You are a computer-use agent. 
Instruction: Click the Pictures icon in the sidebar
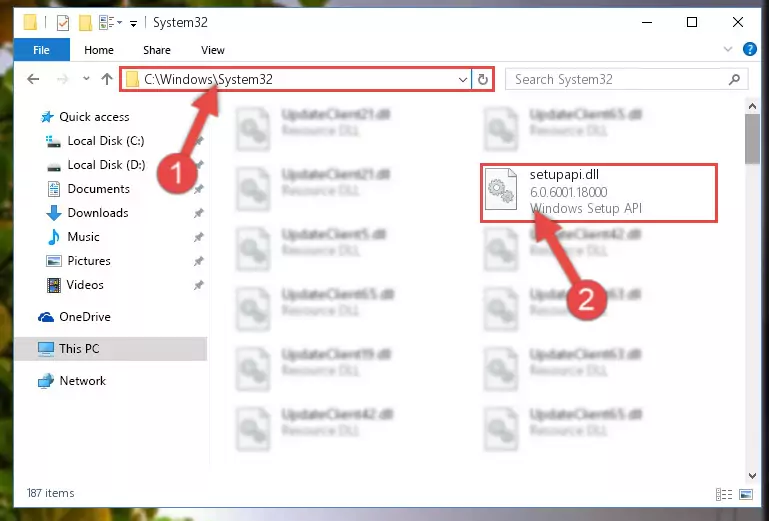coord(53,261)
